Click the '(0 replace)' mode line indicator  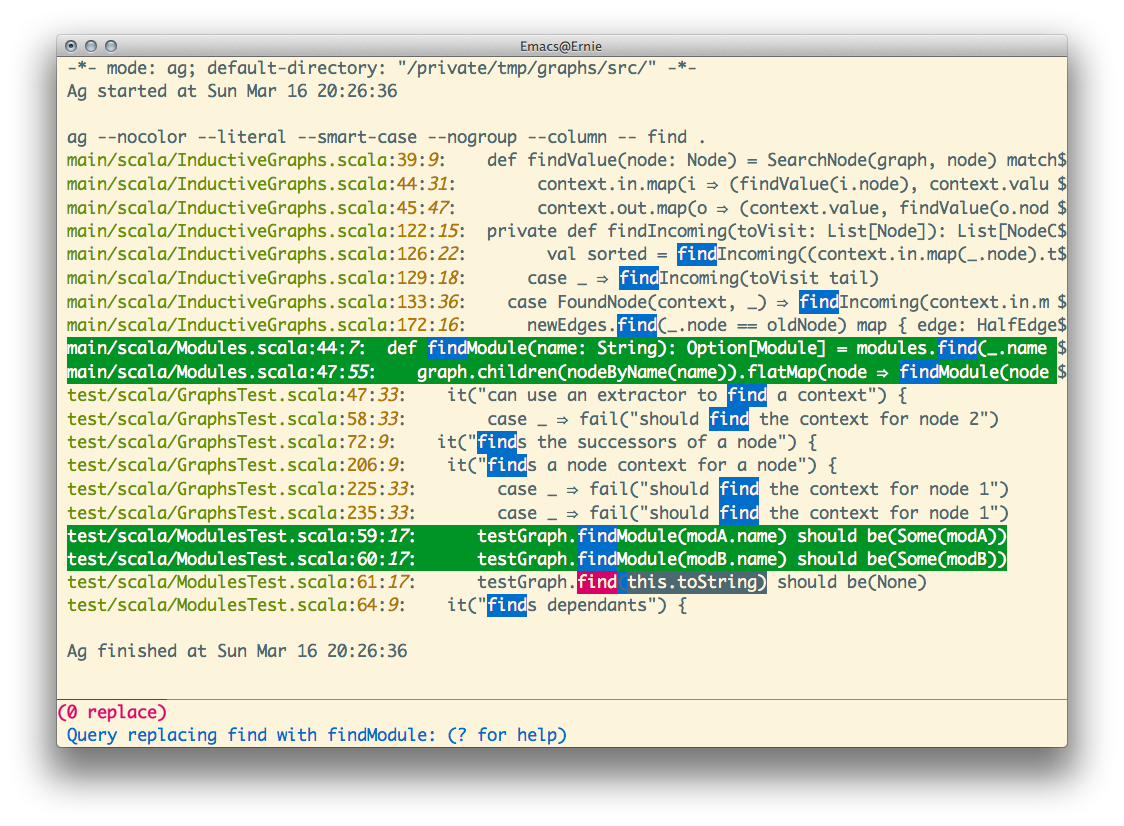[113, 712]
